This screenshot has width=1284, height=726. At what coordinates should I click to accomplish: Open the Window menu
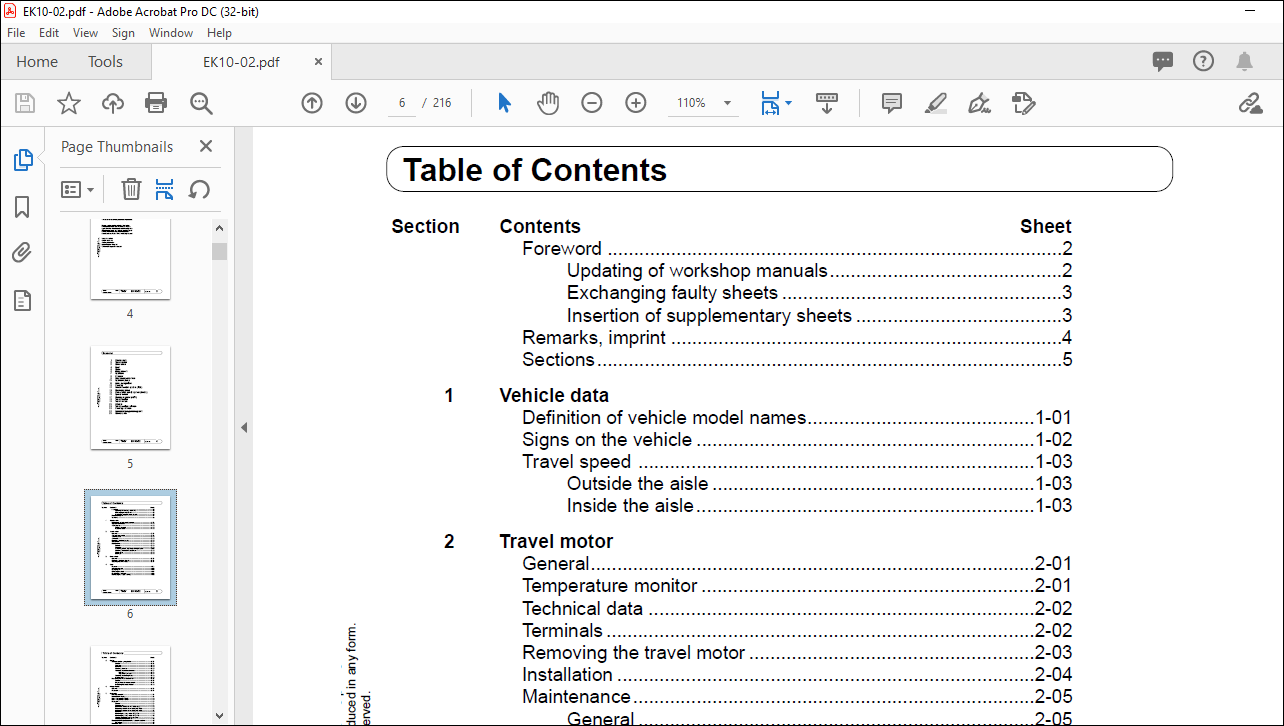pyautogui.click(x=171, y=33)
